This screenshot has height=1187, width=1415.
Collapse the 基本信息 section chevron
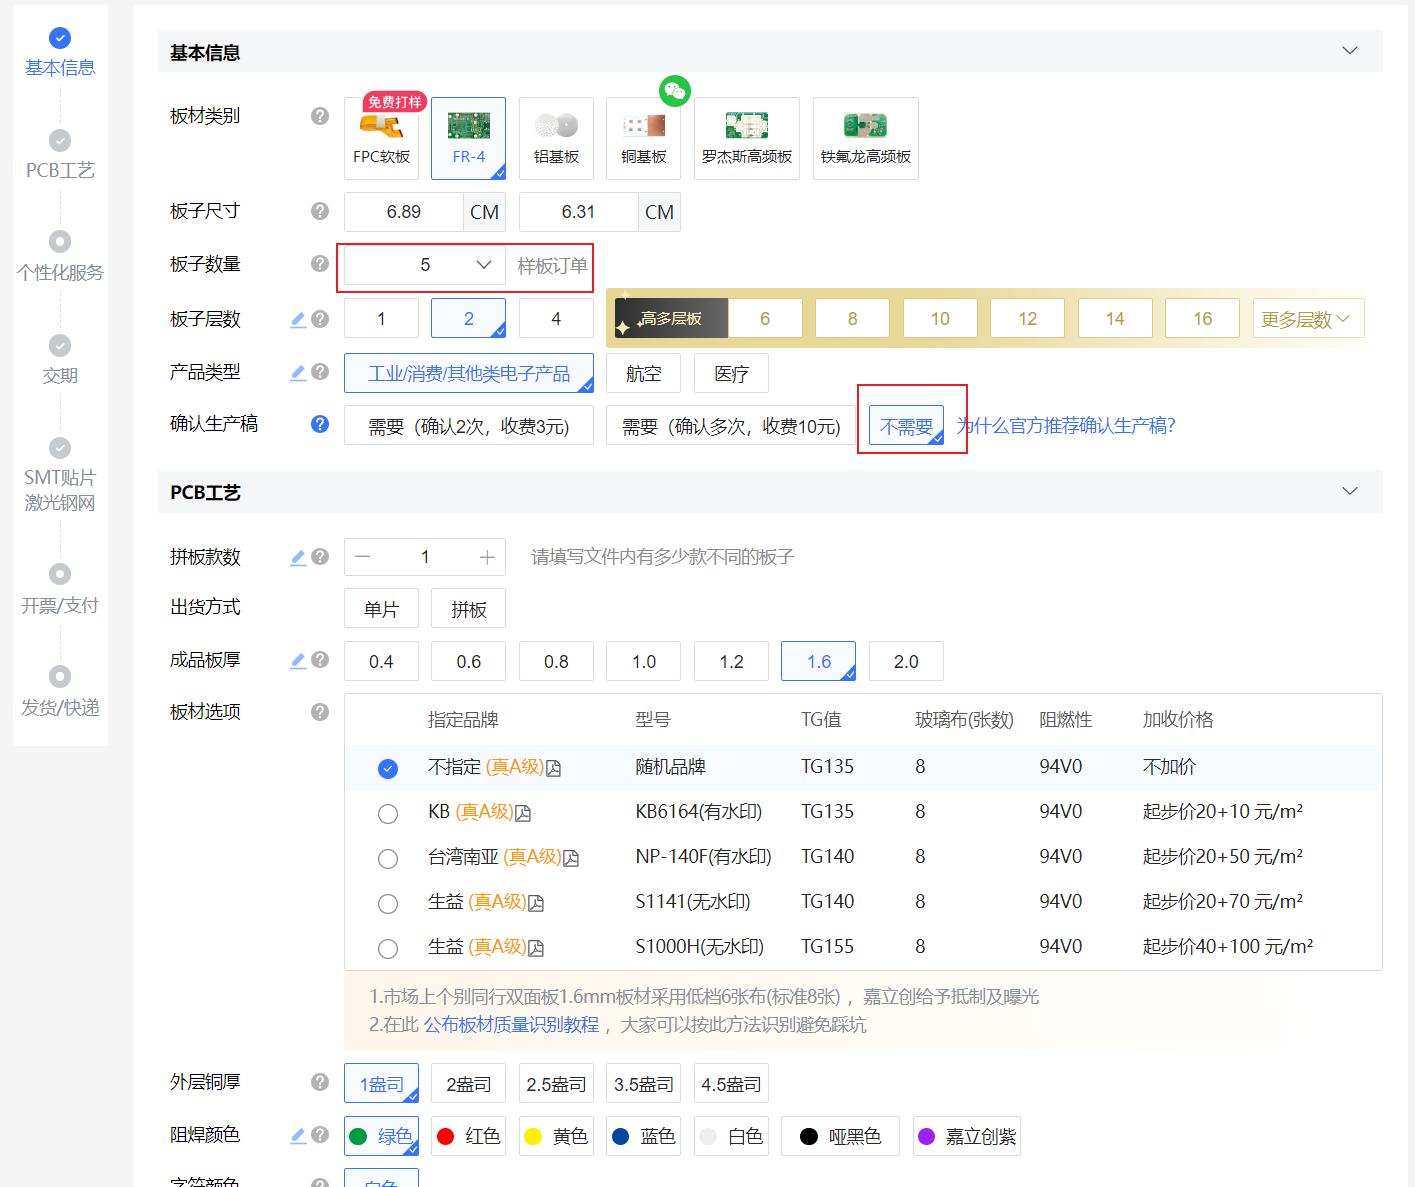coord(1349,51)
